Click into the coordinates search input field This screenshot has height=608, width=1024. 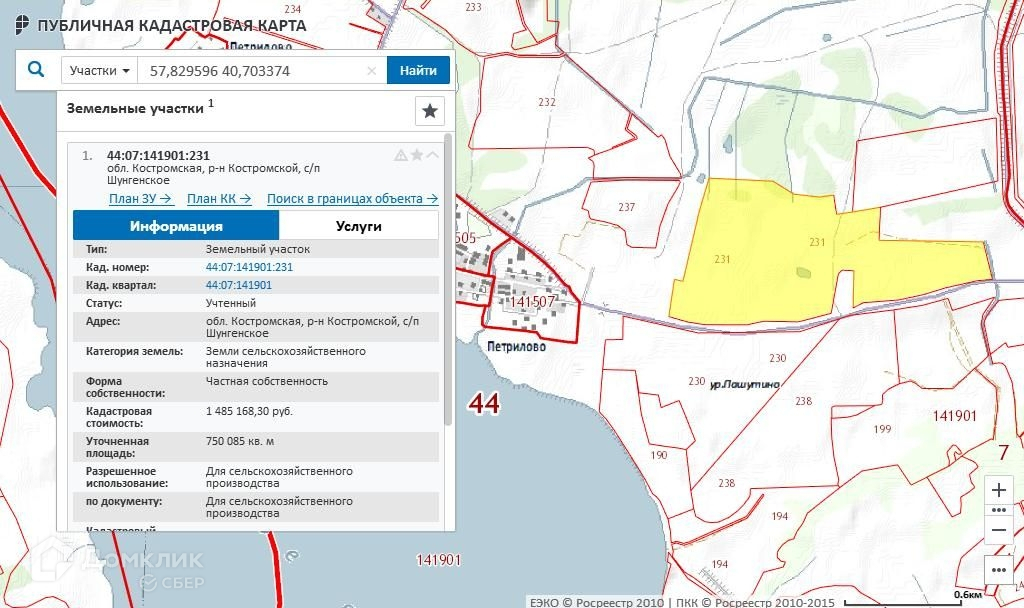pyautogui.click(x=250, y=71)
